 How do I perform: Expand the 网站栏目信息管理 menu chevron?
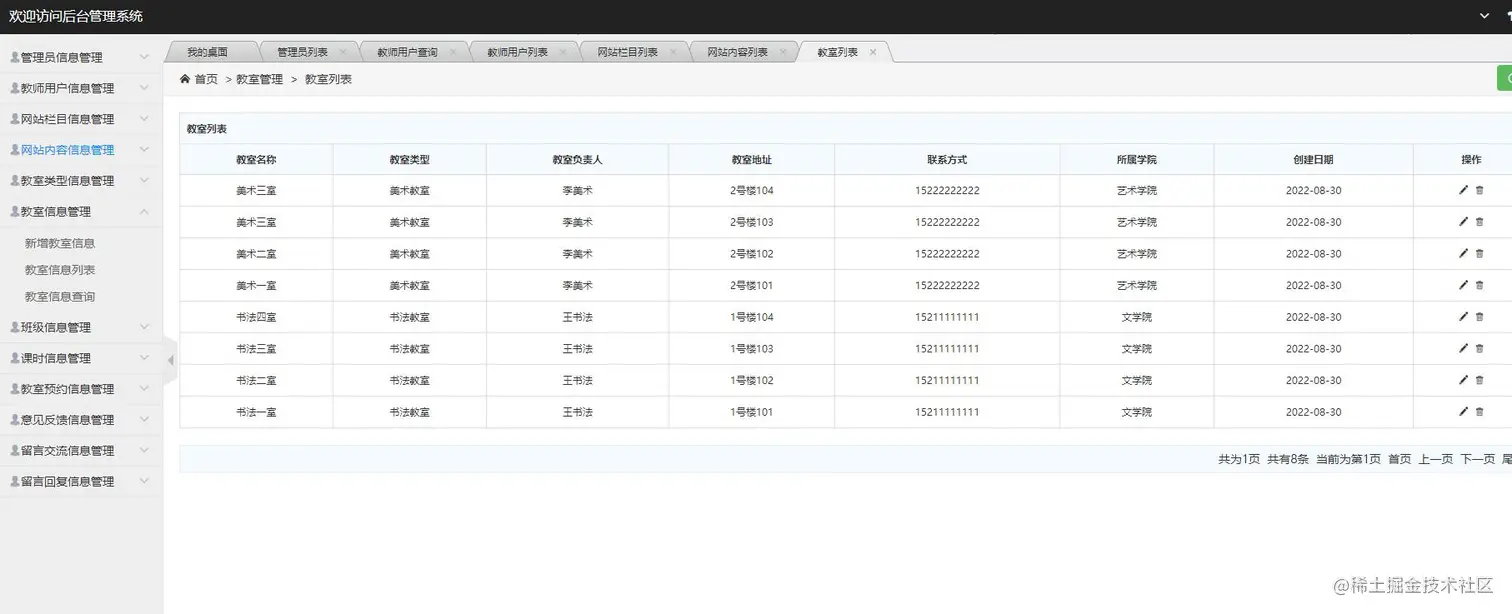(x=144, y=119)
